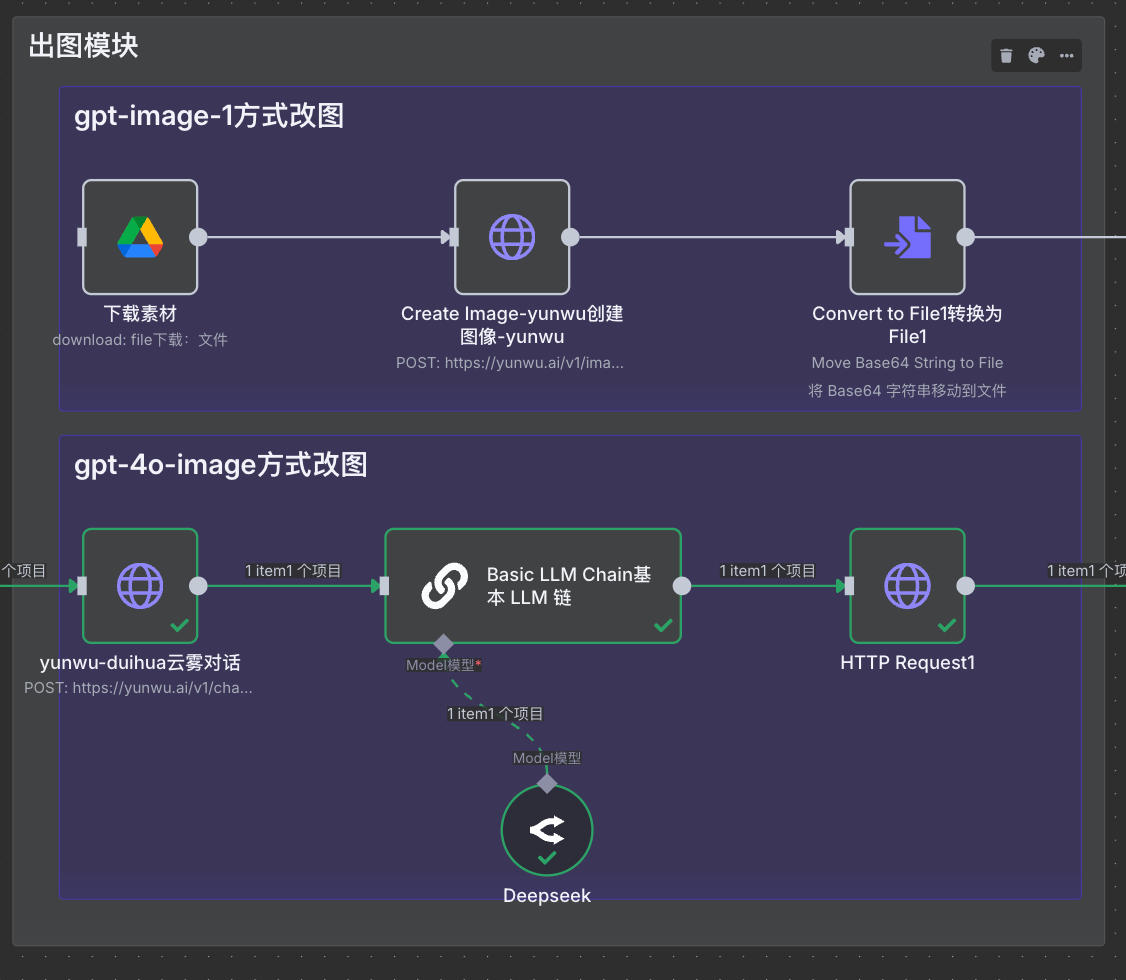The image size is (1126, 980).
Task: Click input connector of yunwu-duihua node
Action: [82, 586]
